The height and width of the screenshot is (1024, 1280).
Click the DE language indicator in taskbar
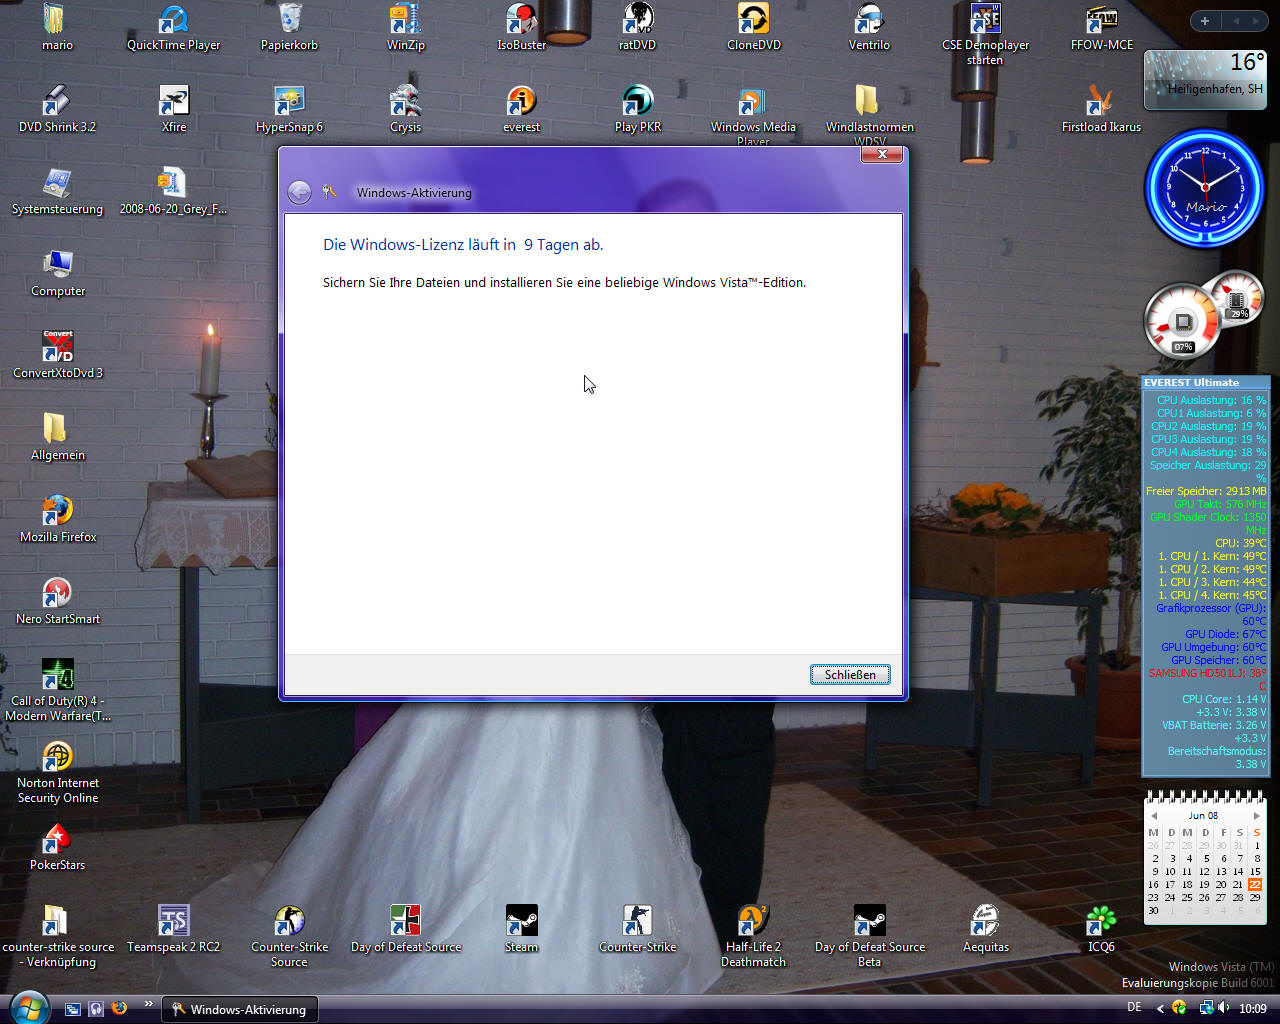point(1134,1008)
